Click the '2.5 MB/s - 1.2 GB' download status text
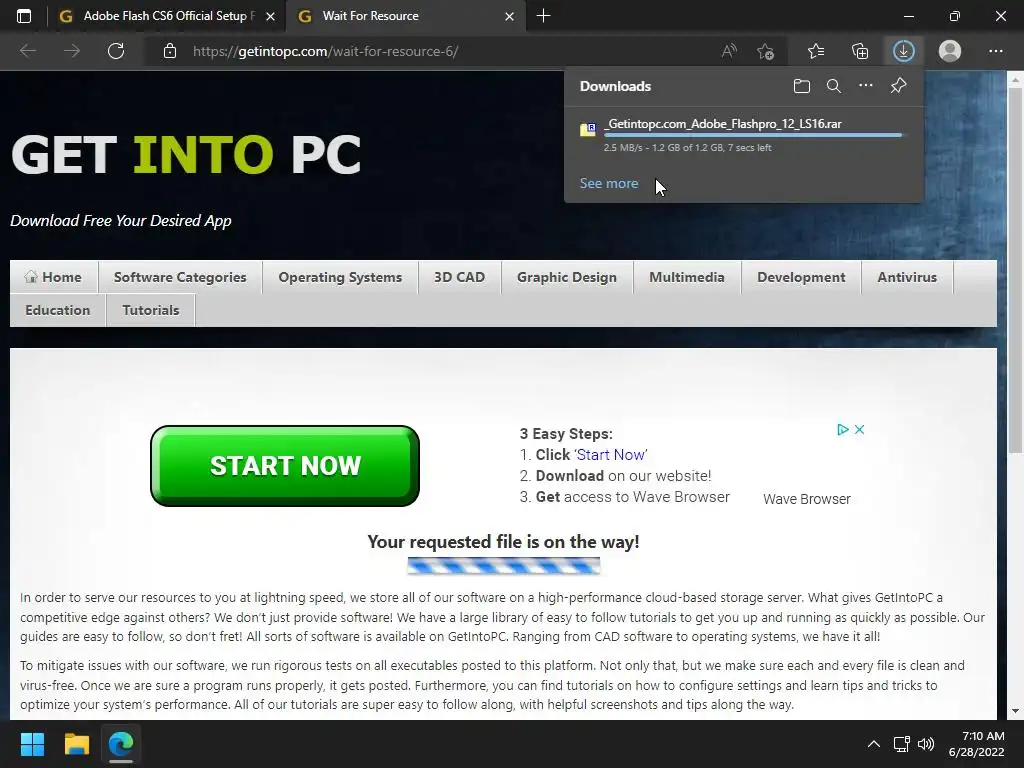1024x768 pixels. coord(688,148)
